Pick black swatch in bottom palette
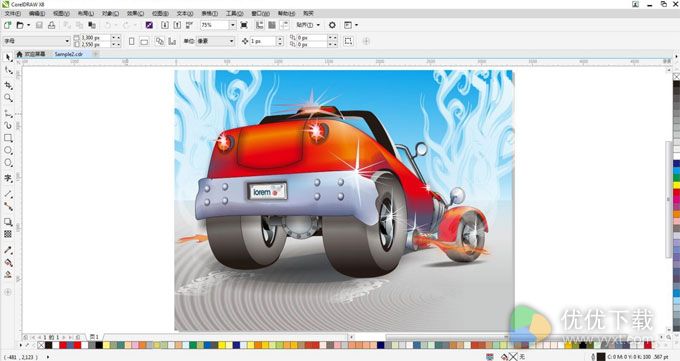 pyautogui.click(x=48, y=345)
